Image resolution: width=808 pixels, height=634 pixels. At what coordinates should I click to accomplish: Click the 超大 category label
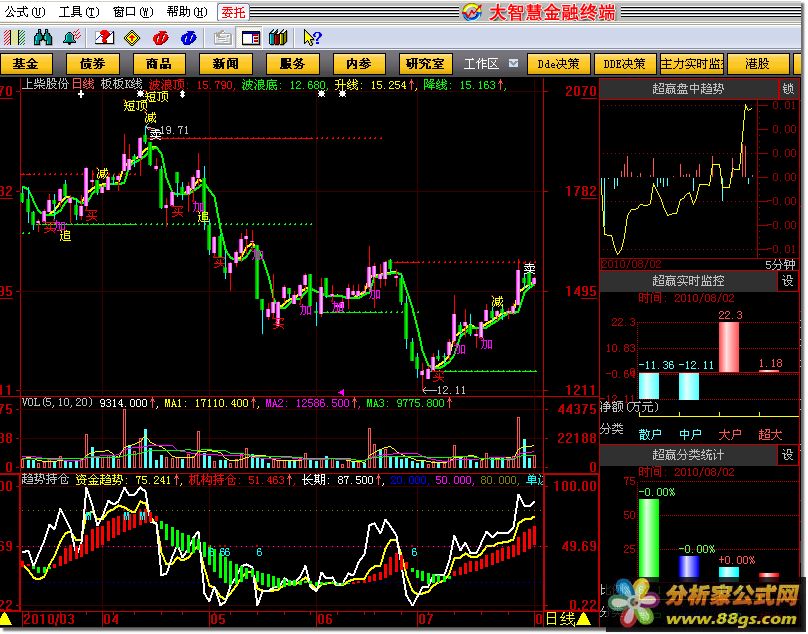pyautogui.click(x=770, y=435)
